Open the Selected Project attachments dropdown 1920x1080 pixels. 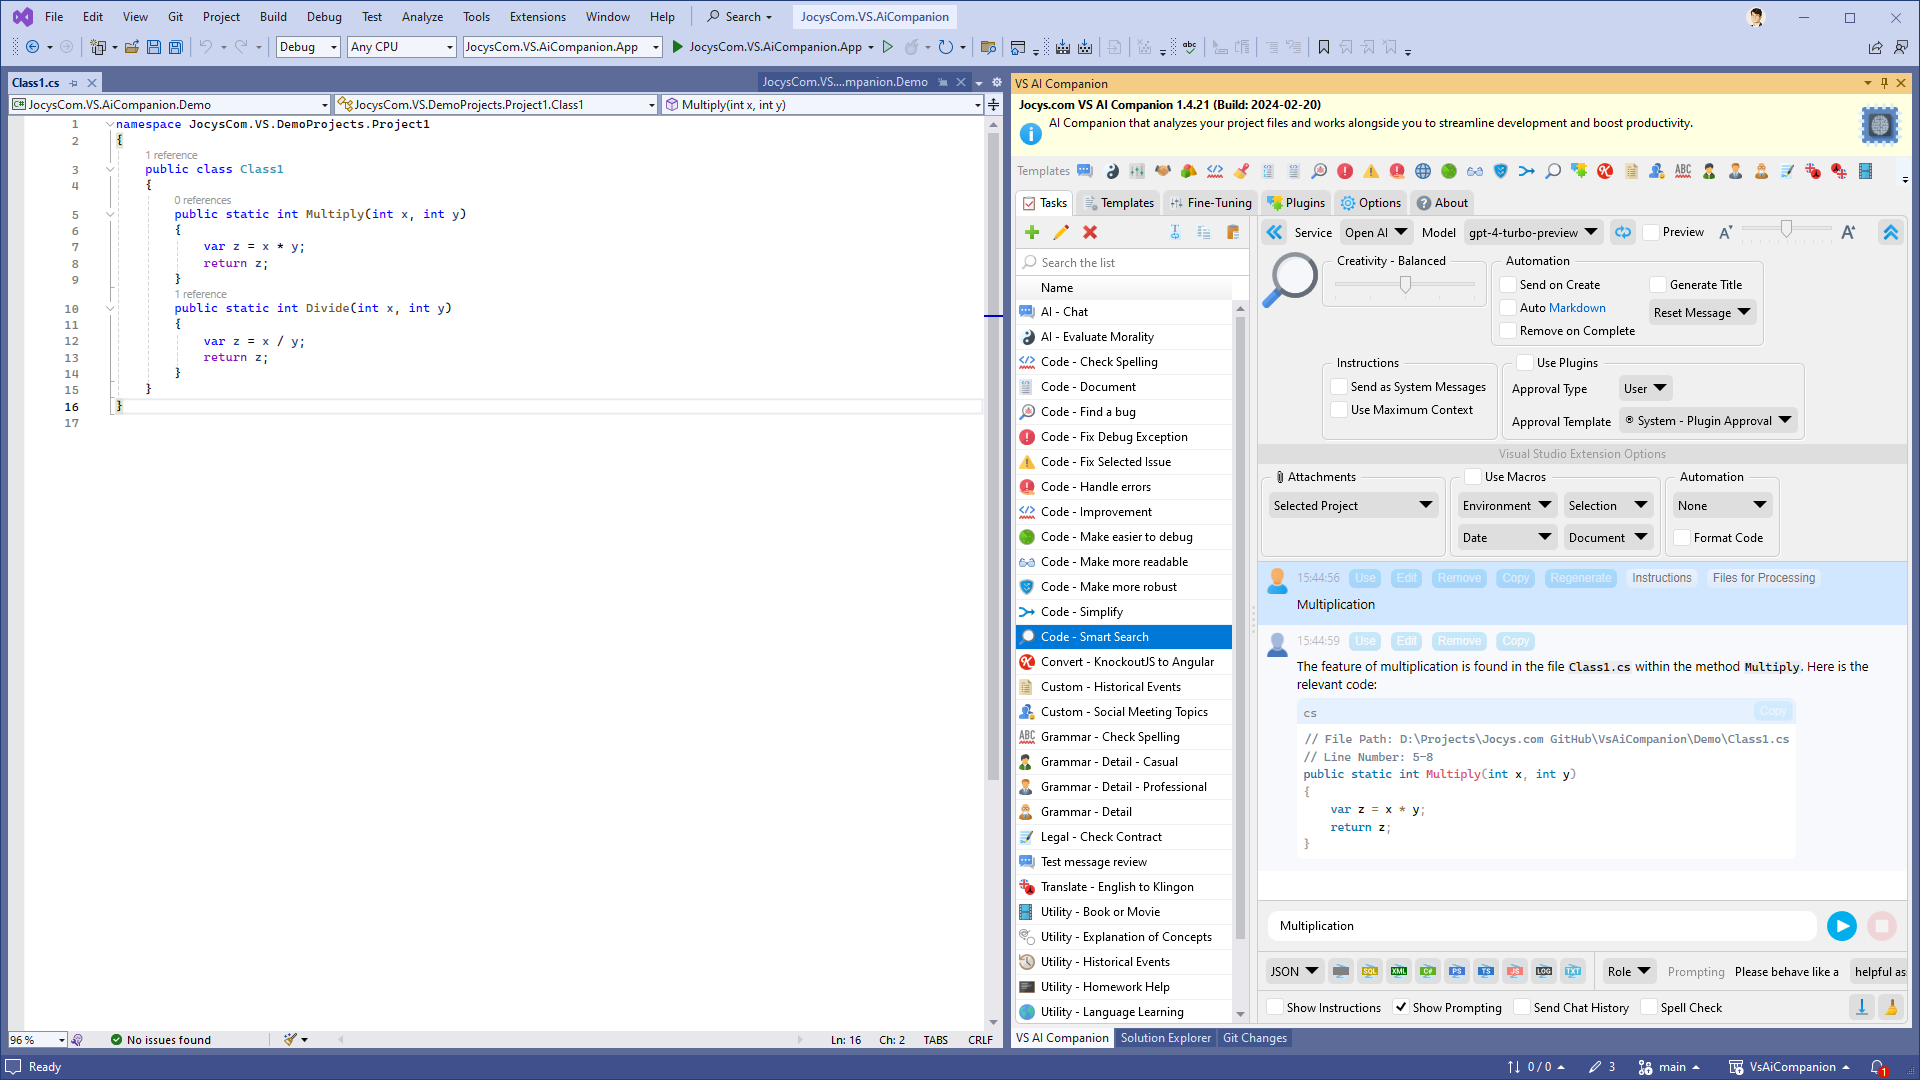(1352, 506)
